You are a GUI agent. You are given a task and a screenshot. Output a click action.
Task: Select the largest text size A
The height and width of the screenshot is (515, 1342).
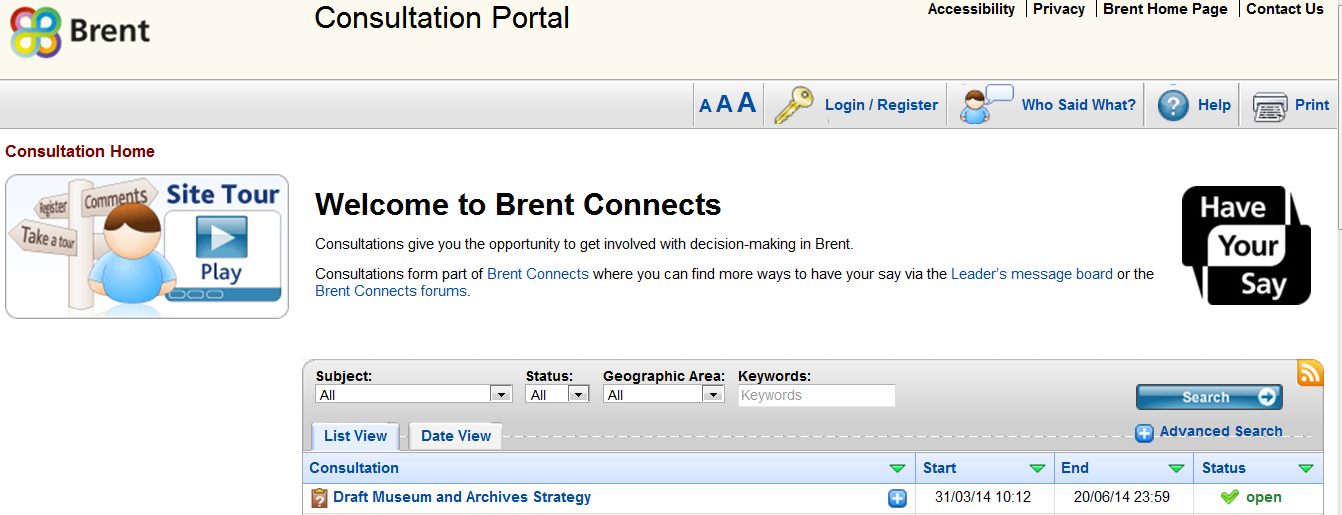coord(746,103)
